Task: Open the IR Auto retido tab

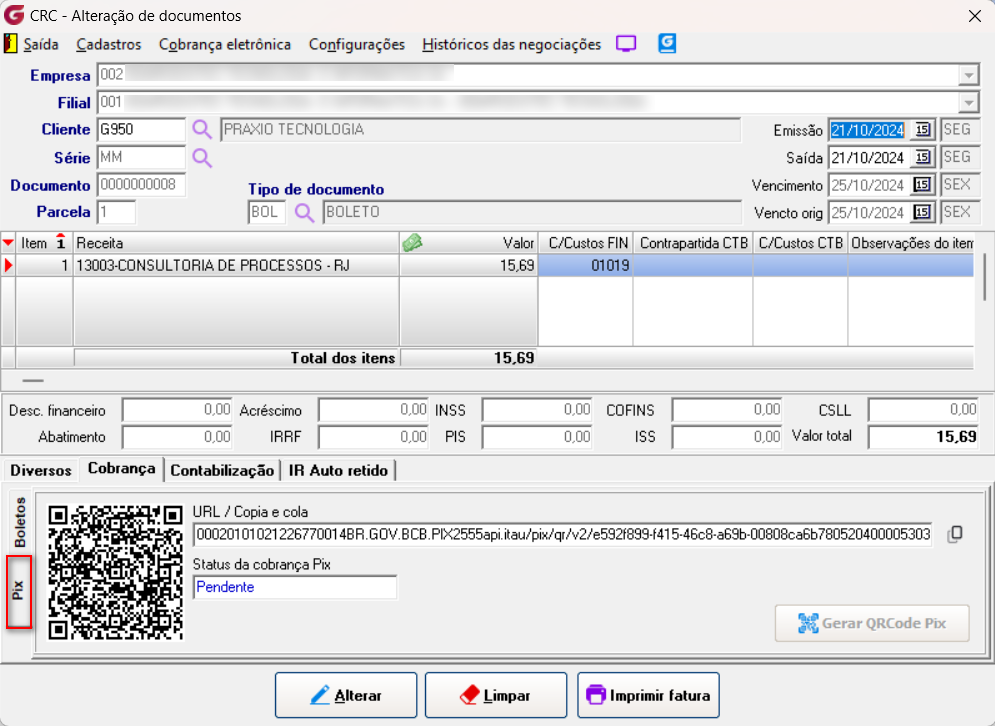Action: click(338, 470)
